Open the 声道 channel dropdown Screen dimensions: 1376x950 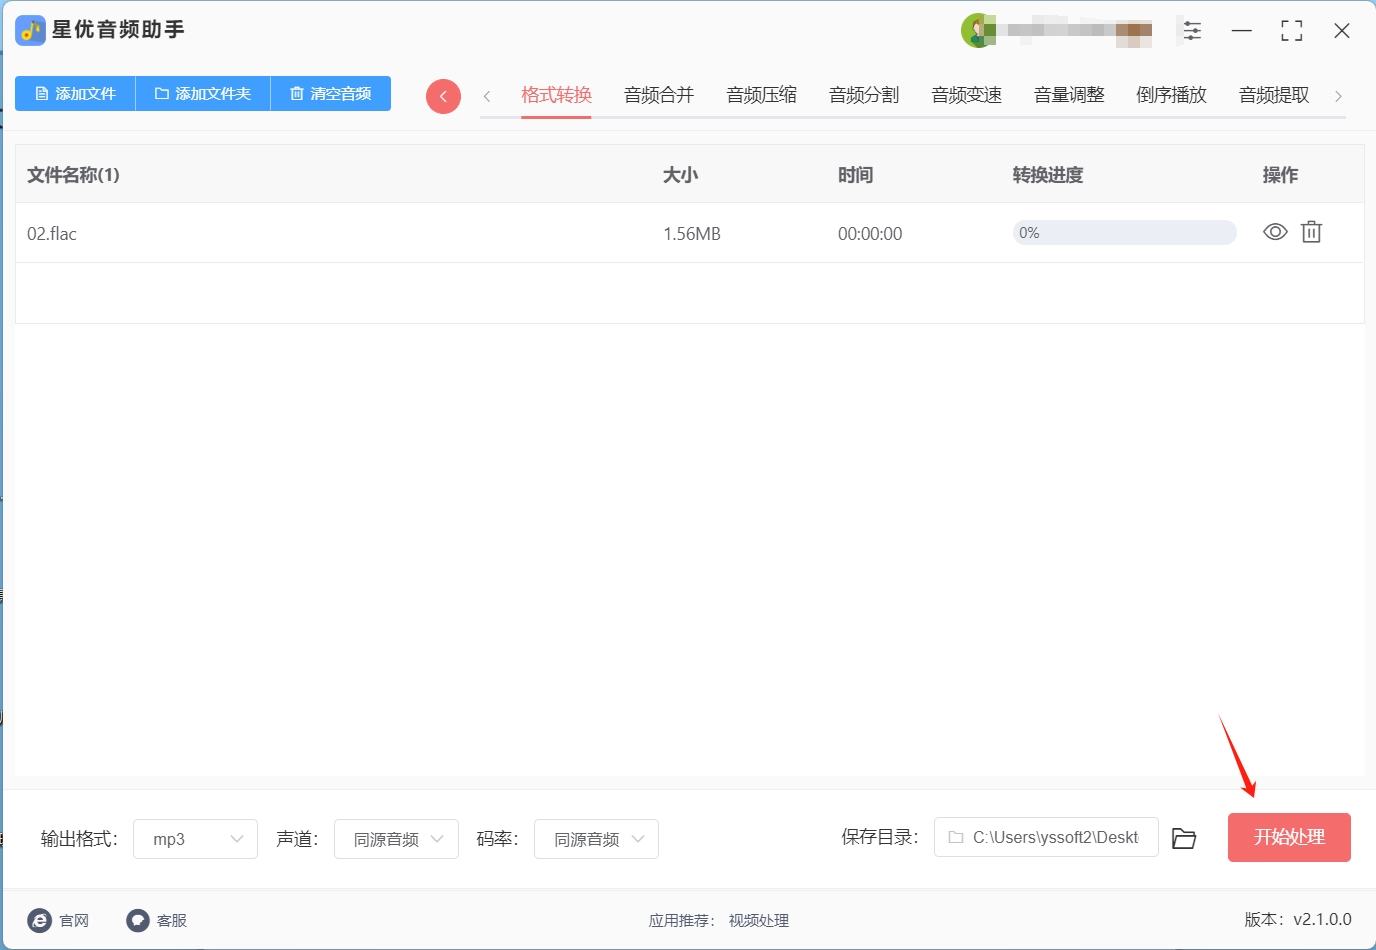396,839
